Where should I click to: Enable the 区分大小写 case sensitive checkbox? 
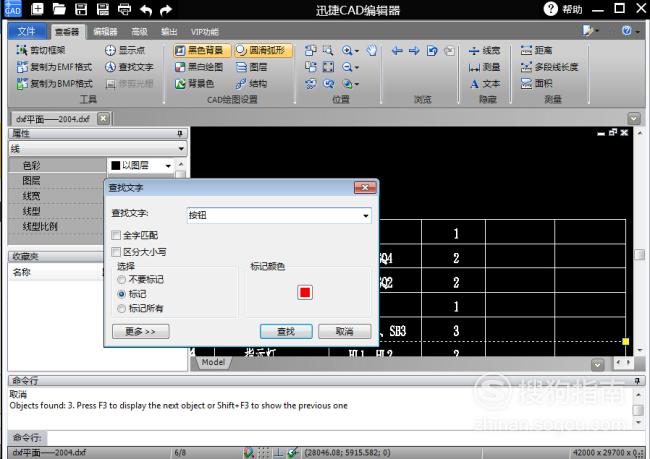point(116,252)
